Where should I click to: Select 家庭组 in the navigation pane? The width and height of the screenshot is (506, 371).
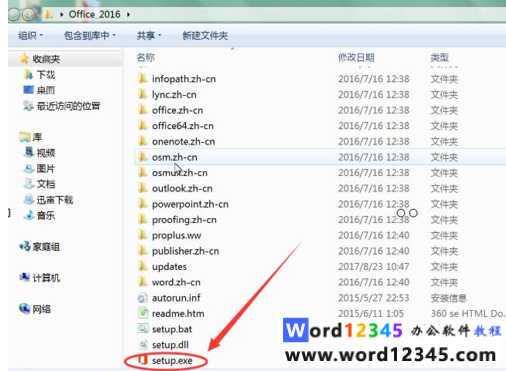click(46, 247)
